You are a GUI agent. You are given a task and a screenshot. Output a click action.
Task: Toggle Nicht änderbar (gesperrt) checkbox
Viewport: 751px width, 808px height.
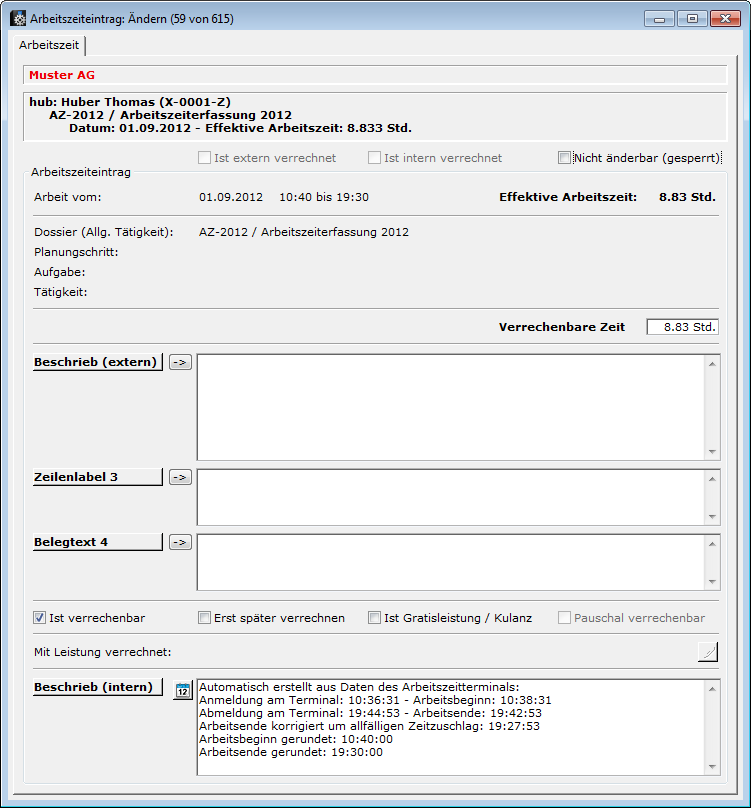pos(565,158)
